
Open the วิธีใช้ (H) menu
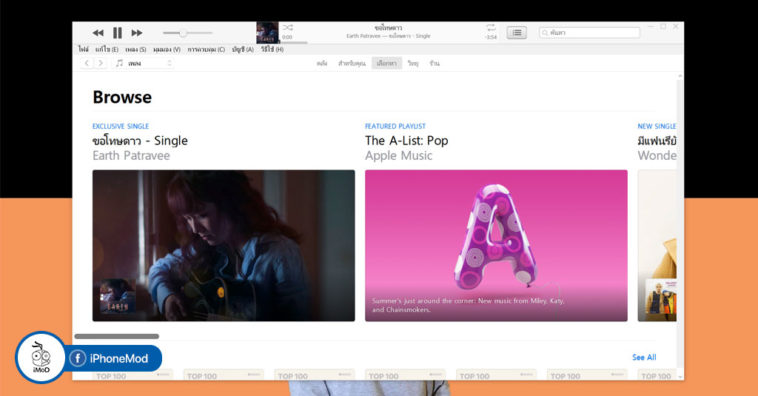[x=272, y=49]
